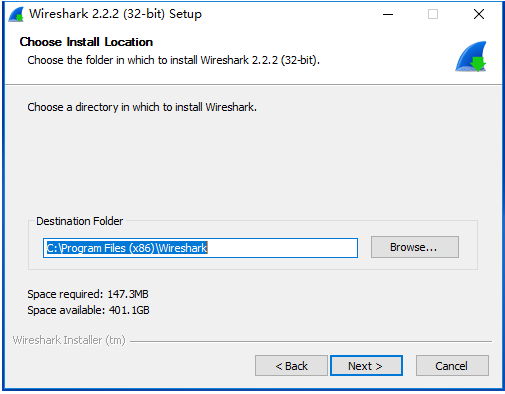Open the Browse... folder picker

pos(415,247)
